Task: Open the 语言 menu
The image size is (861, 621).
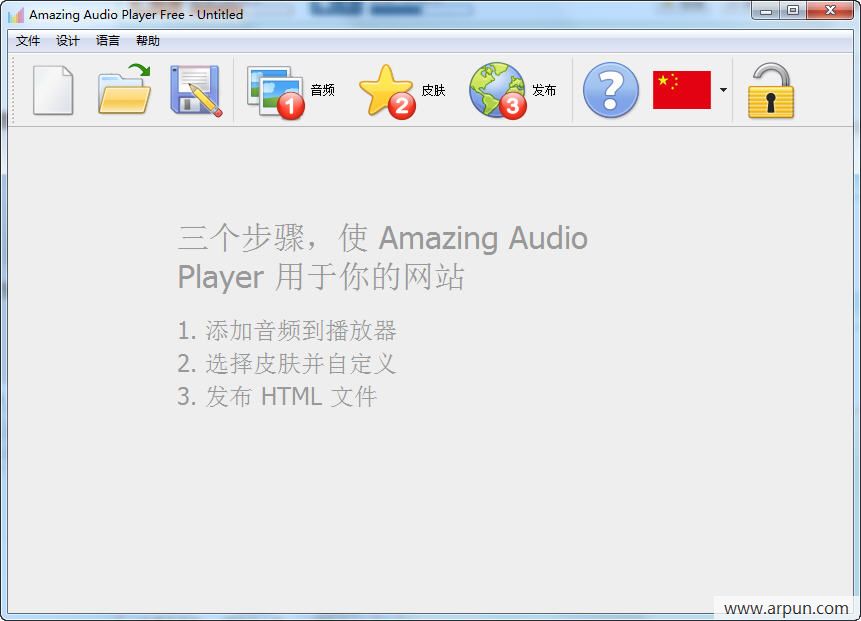Action: 107,41
